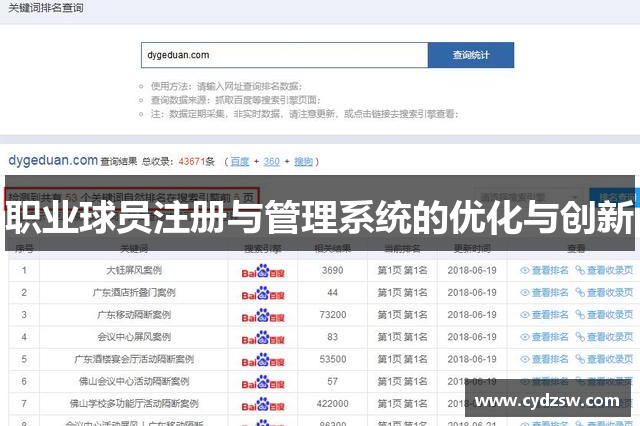Select keyword 广东酒楼宴会厅活动隔断案例
The width and height of the screenshot is (640, 426).
(134, 359)
